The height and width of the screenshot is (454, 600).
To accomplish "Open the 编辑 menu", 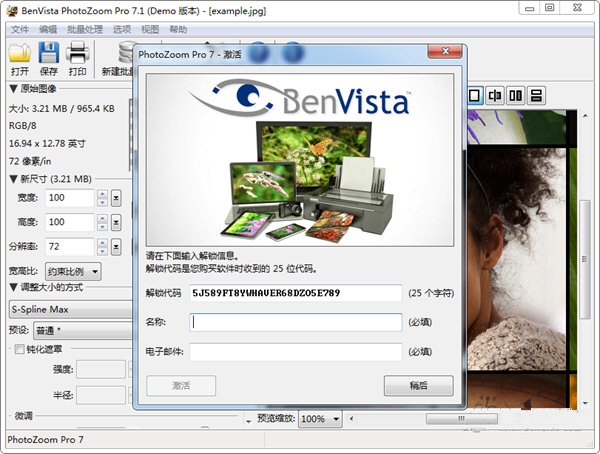I will click(x=48, y=29).
